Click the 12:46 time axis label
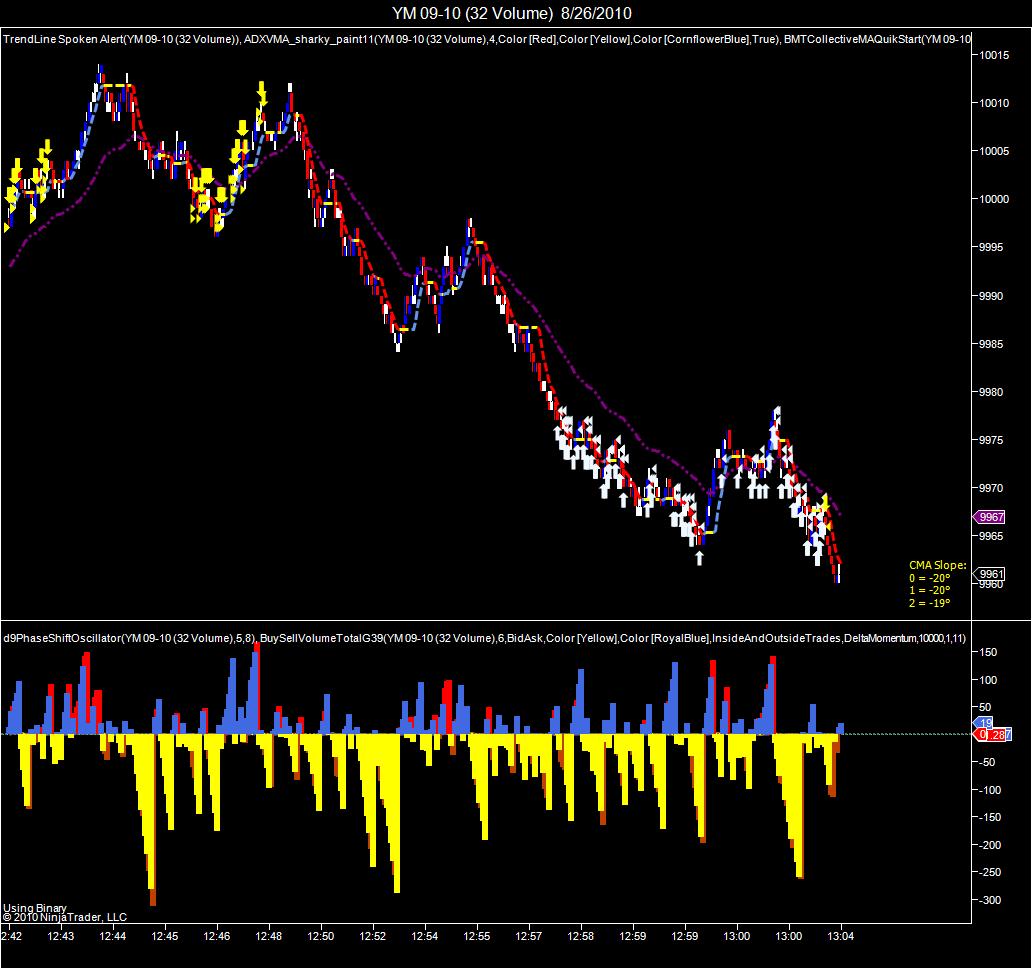1032x969 pixels. coord(217,936)
